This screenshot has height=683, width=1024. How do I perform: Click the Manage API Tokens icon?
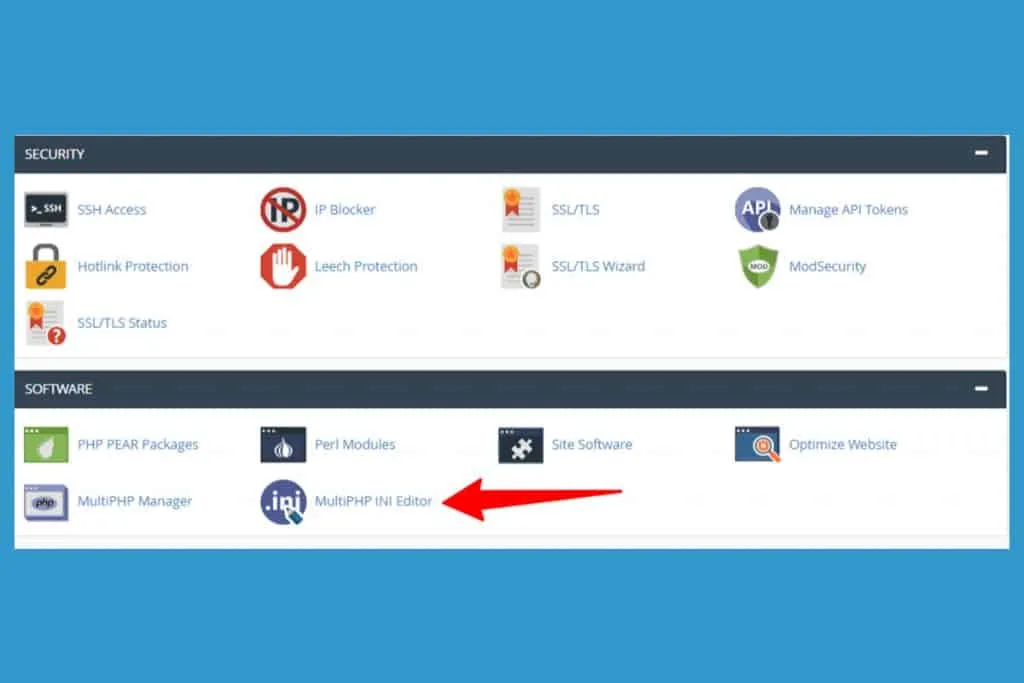click(x=758, y=210)
